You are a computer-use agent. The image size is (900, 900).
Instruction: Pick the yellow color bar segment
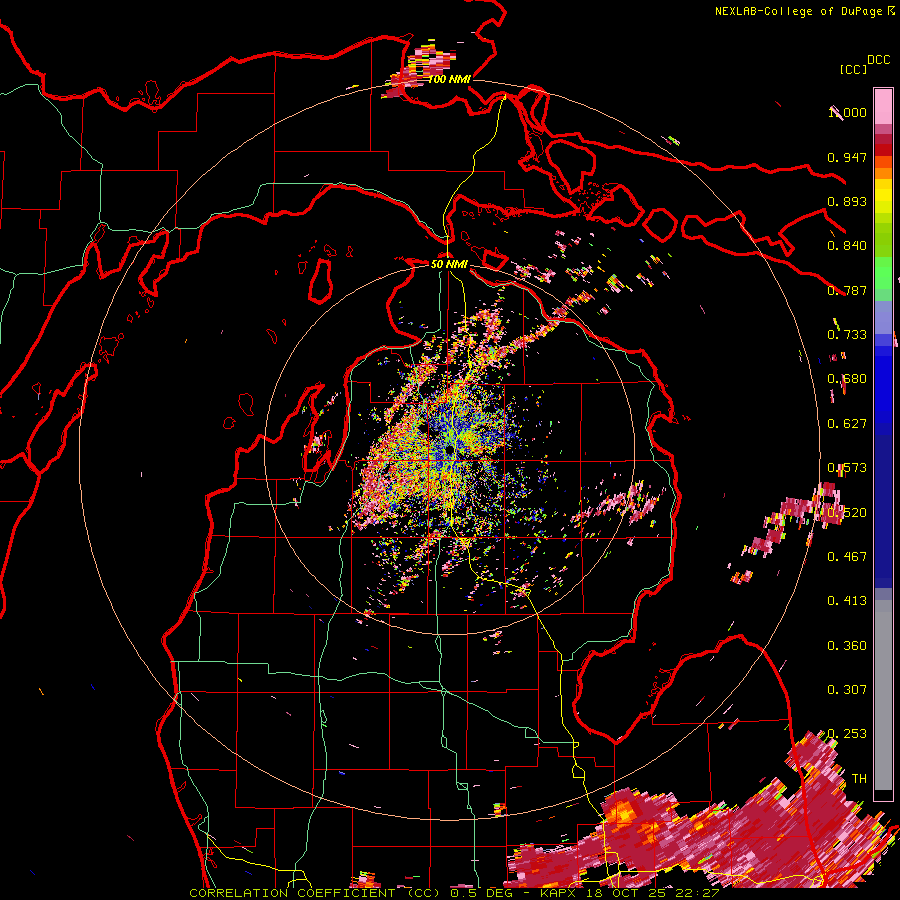pyautogui.click(x=883, y=197)
